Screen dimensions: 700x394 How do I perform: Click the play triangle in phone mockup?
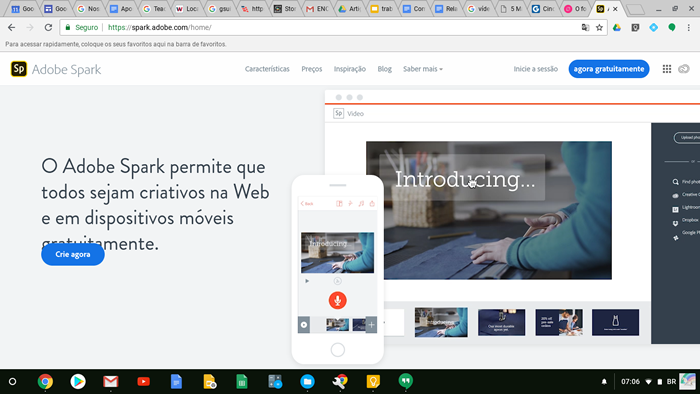[307, 281]
